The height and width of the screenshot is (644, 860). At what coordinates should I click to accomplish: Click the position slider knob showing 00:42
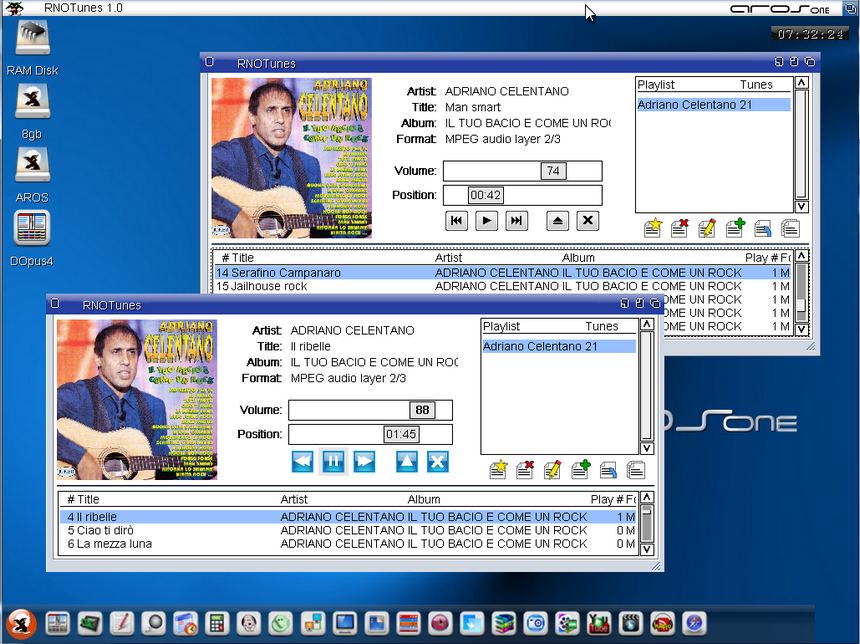[x=486, y=195]
